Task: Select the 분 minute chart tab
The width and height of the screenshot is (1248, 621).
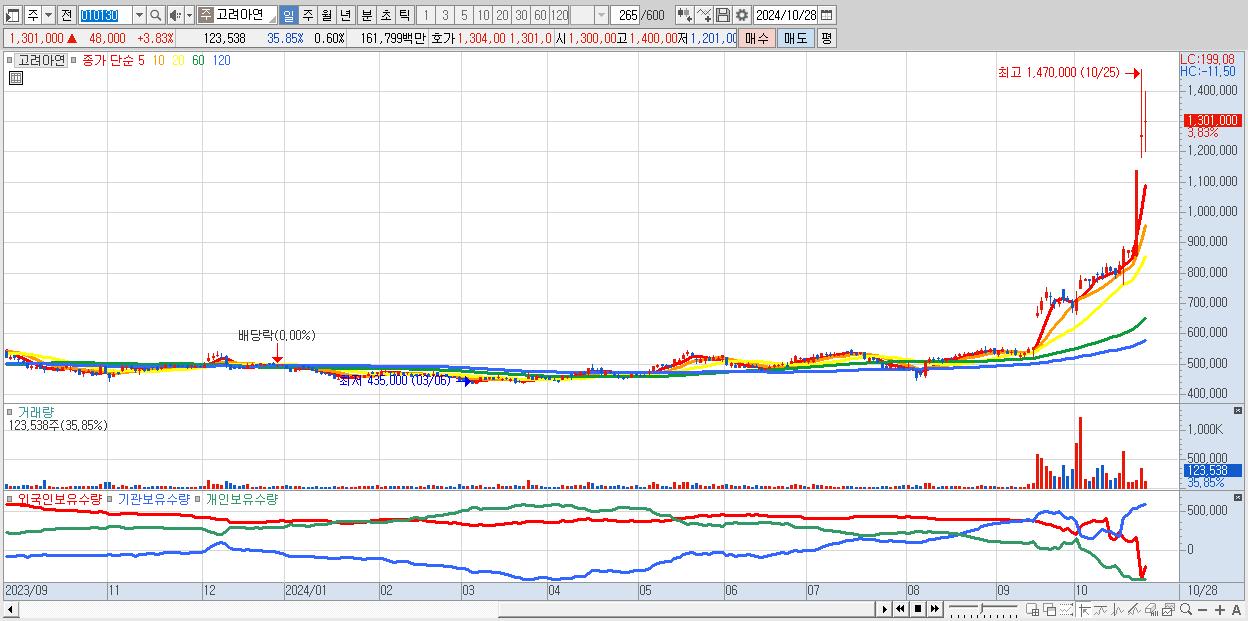Action: pyautogui.click(x=366, y=15)
